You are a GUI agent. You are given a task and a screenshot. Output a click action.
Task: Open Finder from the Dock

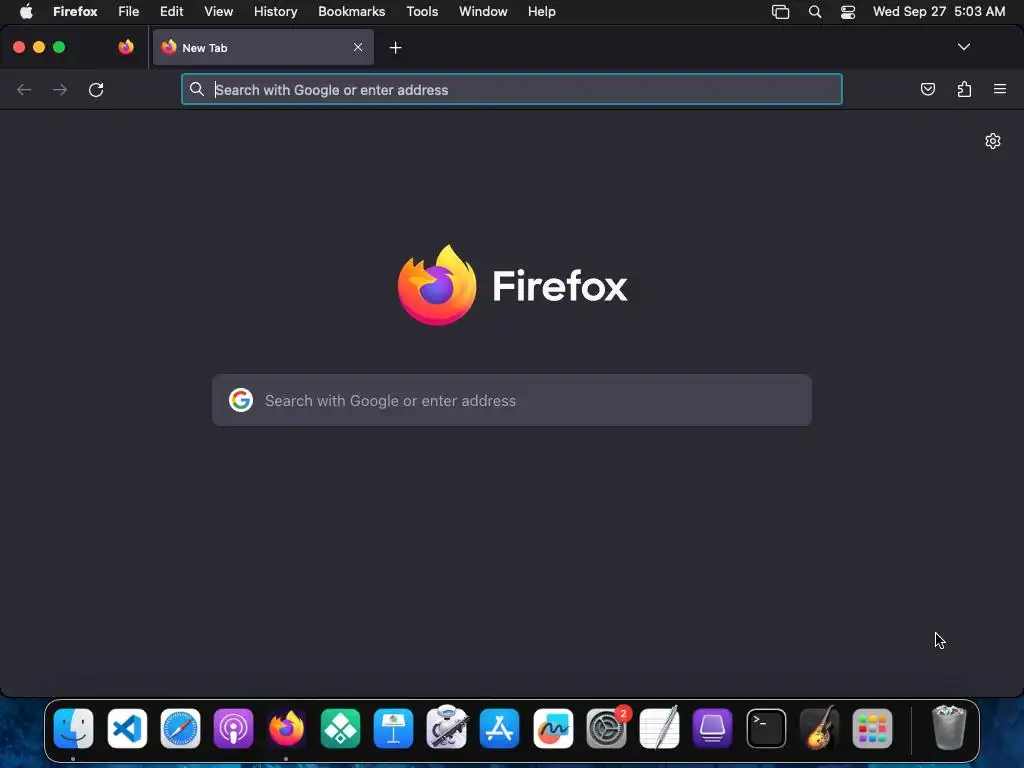tap(73, 728)
